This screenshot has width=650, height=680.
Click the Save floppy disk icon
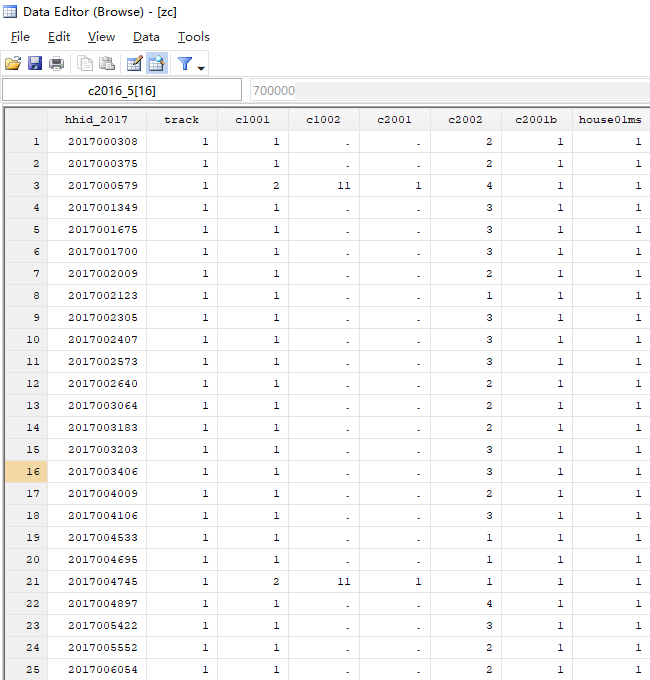coord(35,64)
